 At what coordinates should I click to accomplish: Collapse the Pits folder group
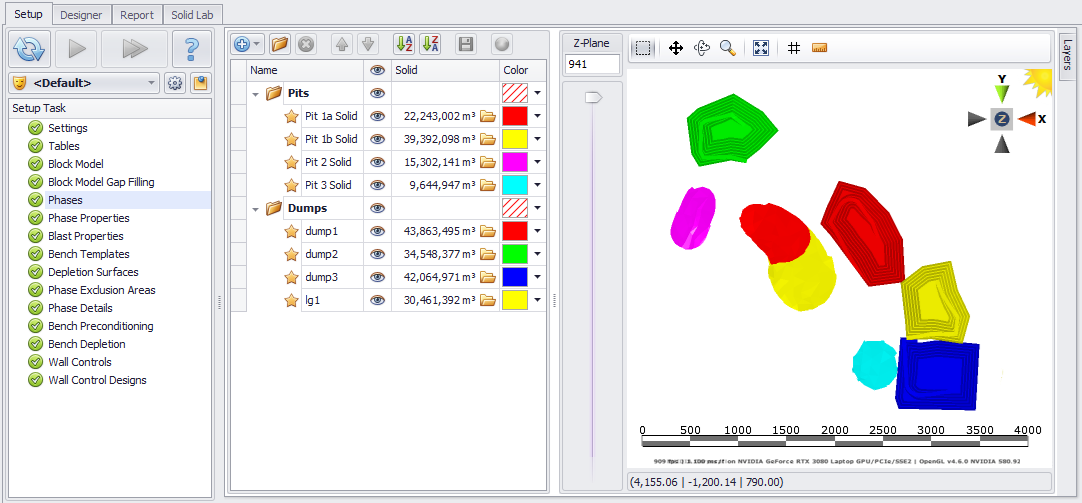point(256,94)
